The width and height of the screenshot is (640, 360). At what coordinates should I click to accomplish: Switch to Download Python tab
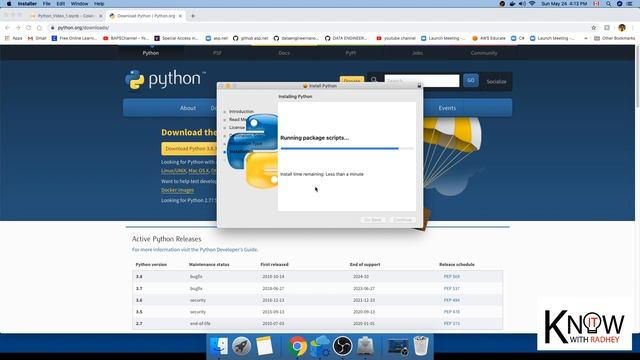[146, 16]
